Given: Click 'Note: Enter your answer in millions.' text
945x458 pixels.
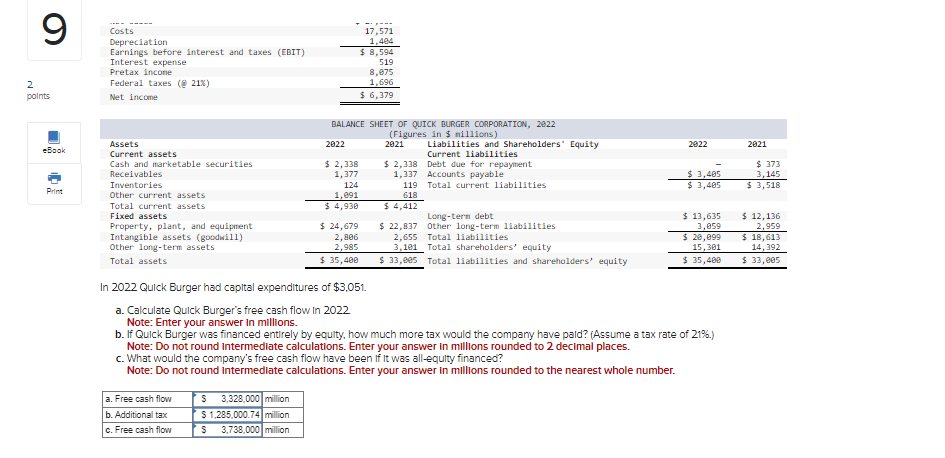Looking at the screenshot, I should coord(212,322).
